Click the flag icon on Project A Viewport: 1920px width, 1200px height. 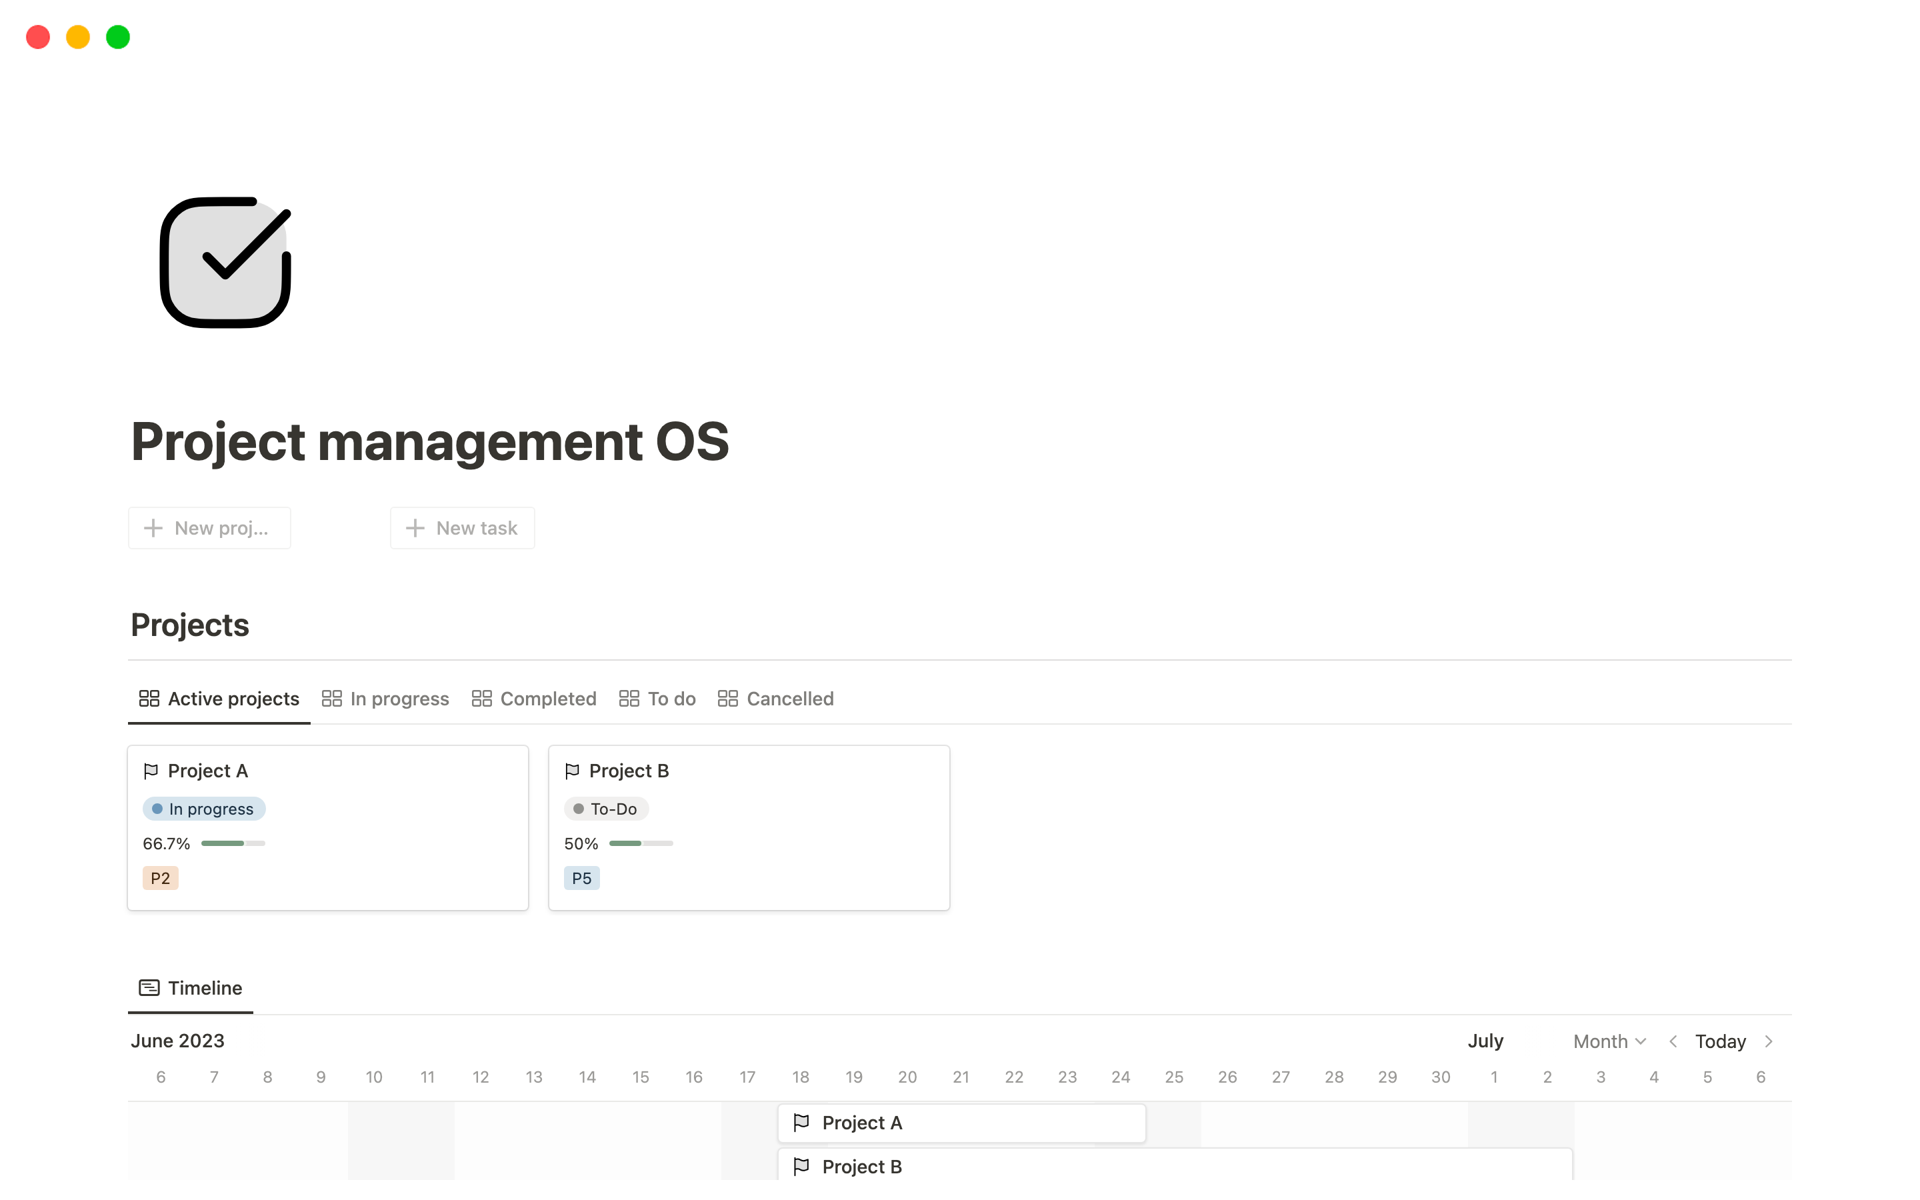(151, 770)
